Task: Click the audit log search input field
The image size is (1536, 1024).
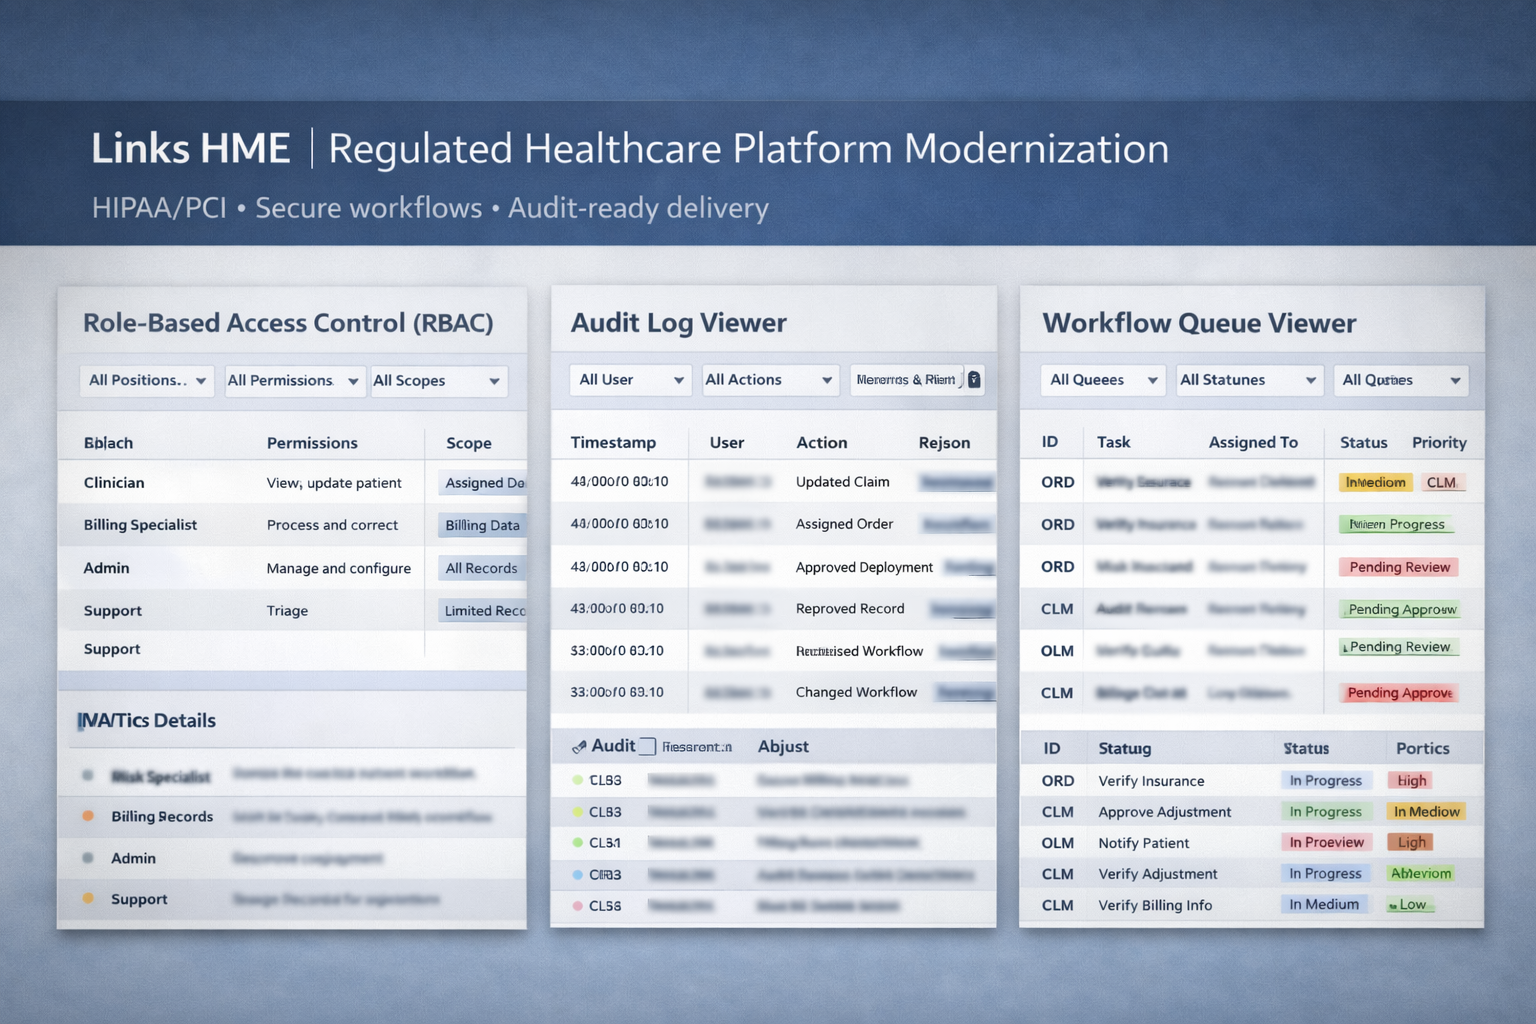Action: point(906,380)
